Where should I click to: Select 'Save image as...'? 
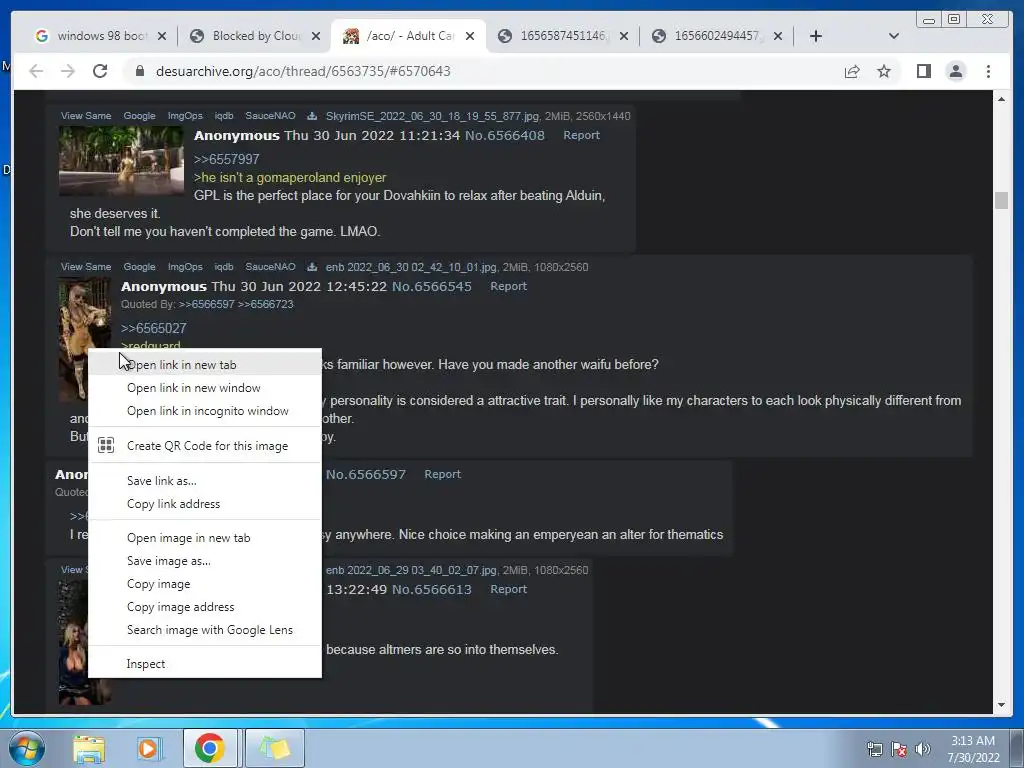pos(205,560)
